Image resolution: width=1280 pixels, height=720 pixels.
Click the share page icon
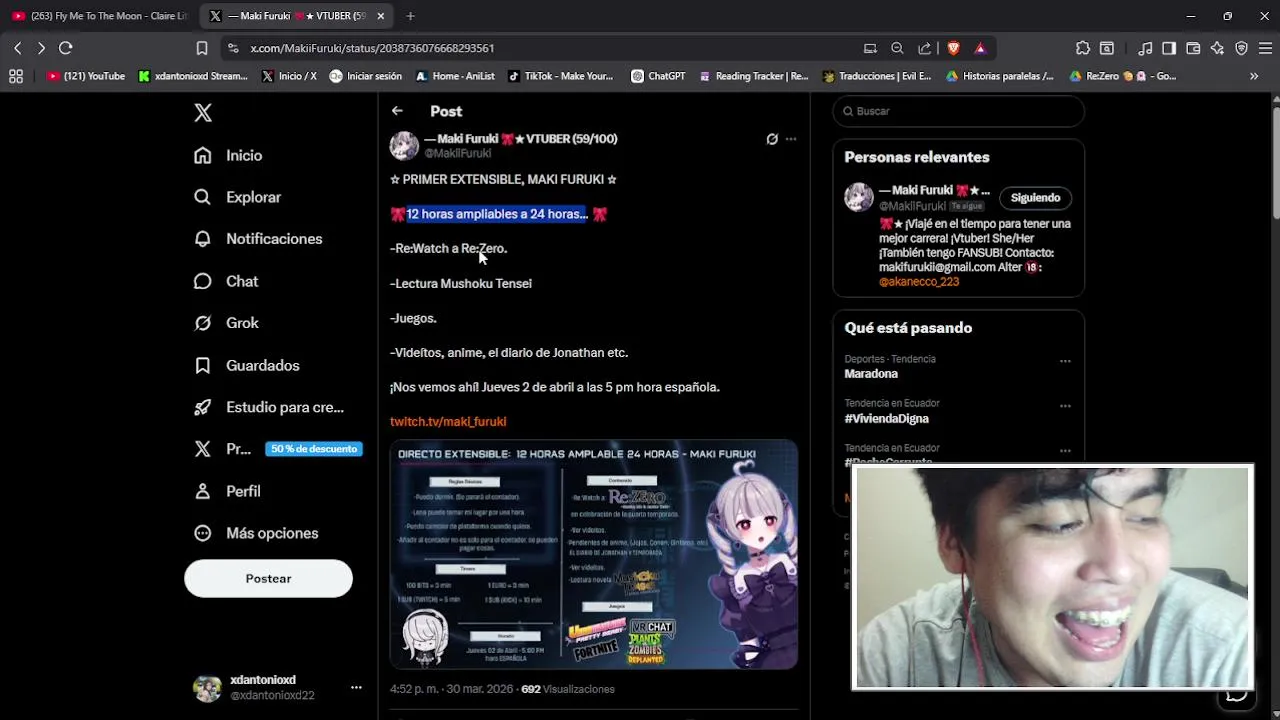click(924, 48)
